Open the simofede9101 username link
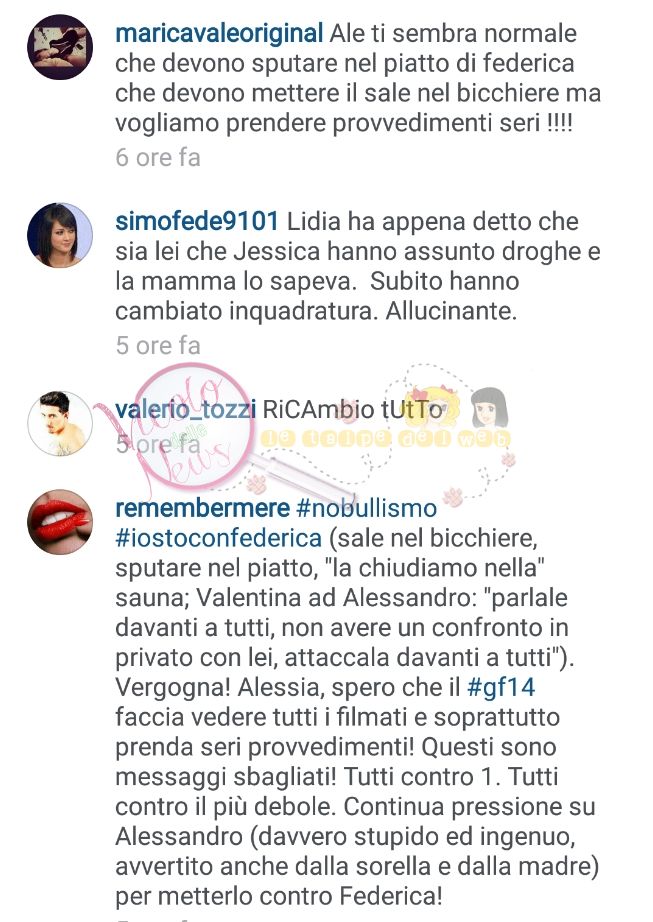This screenshot has width=653, height=922. click(x=197, y=222)
